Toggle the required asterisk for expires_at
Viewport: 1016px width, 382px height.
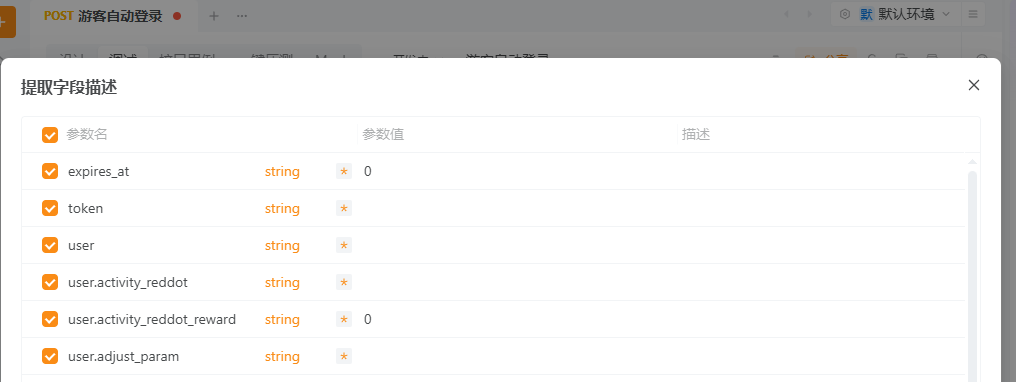tap(344, 172)
